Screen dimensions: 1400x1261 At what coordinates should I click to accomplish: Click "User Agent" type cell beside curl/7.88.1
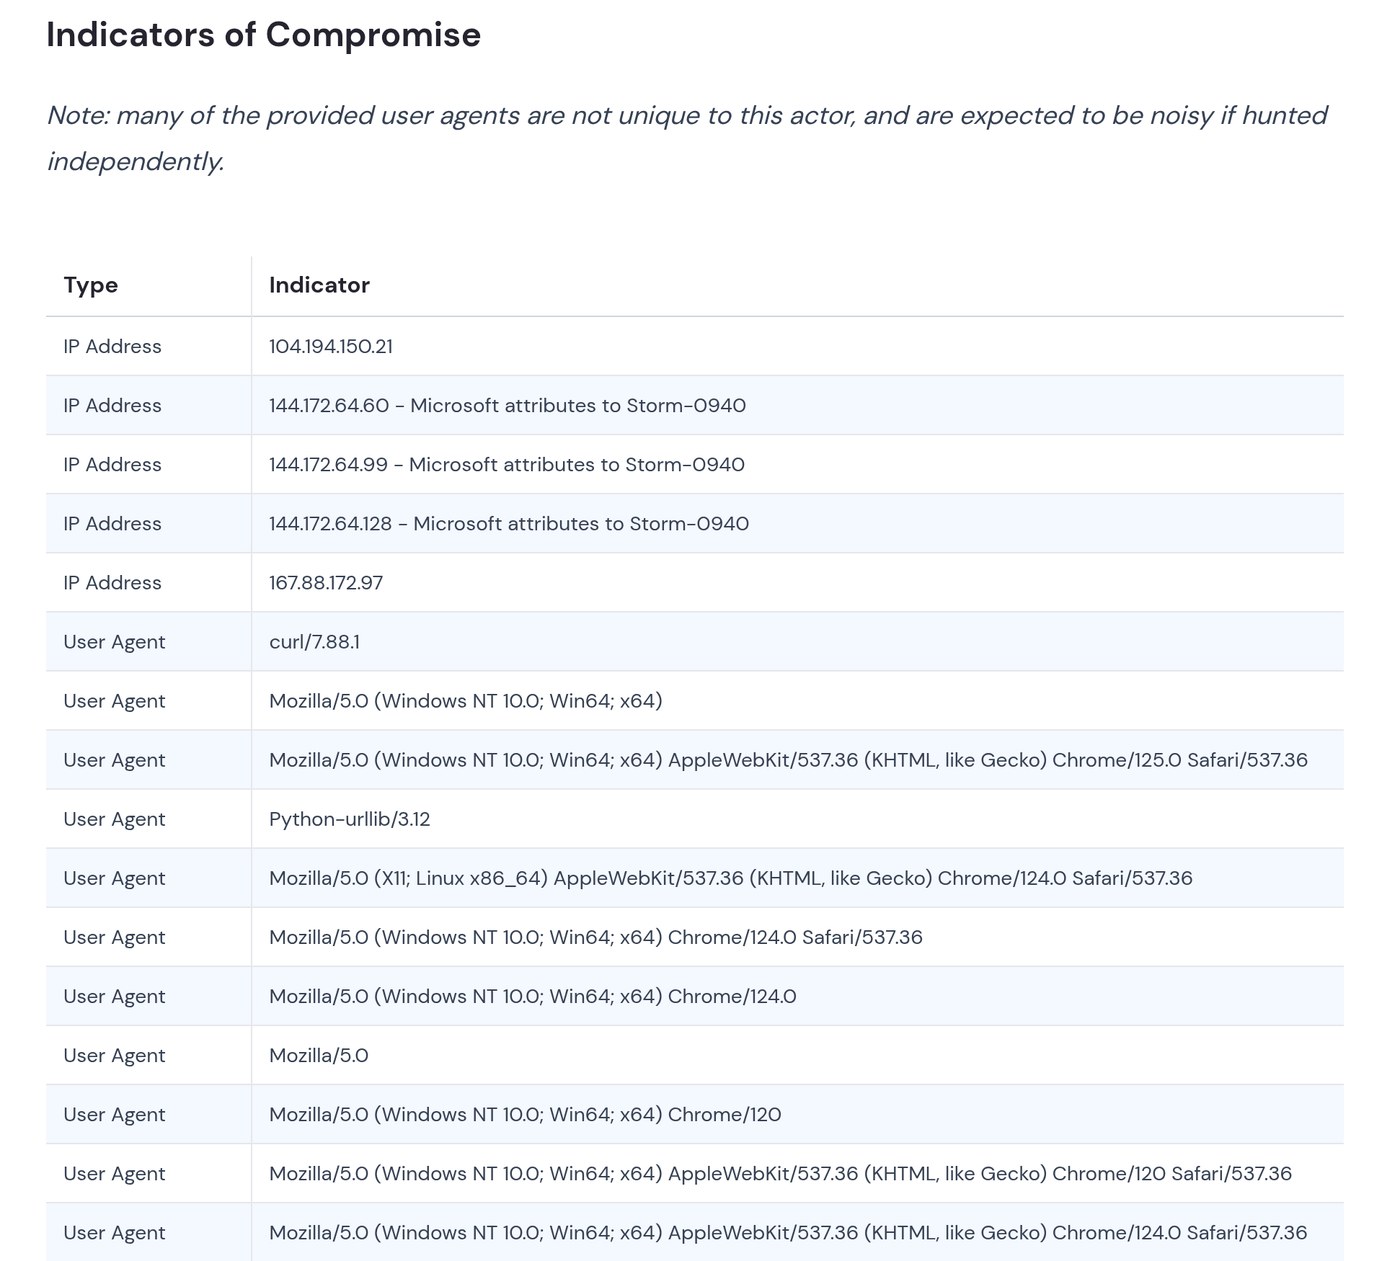(x=114, y=641)
